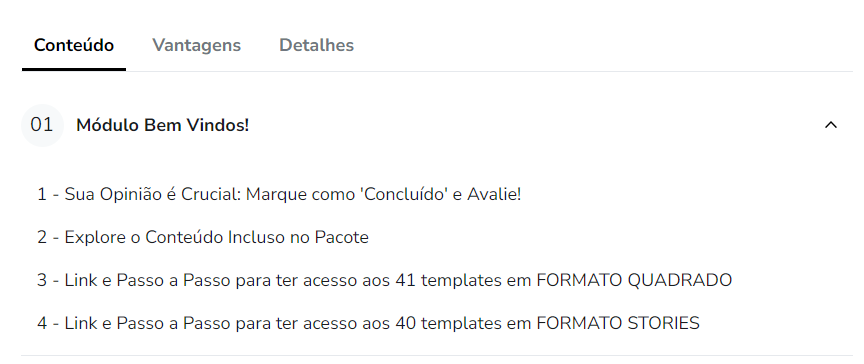Viewport: 864px width, 364px height.
Task: Click the number 3 of the third lesson
Action: pos(42,280)
